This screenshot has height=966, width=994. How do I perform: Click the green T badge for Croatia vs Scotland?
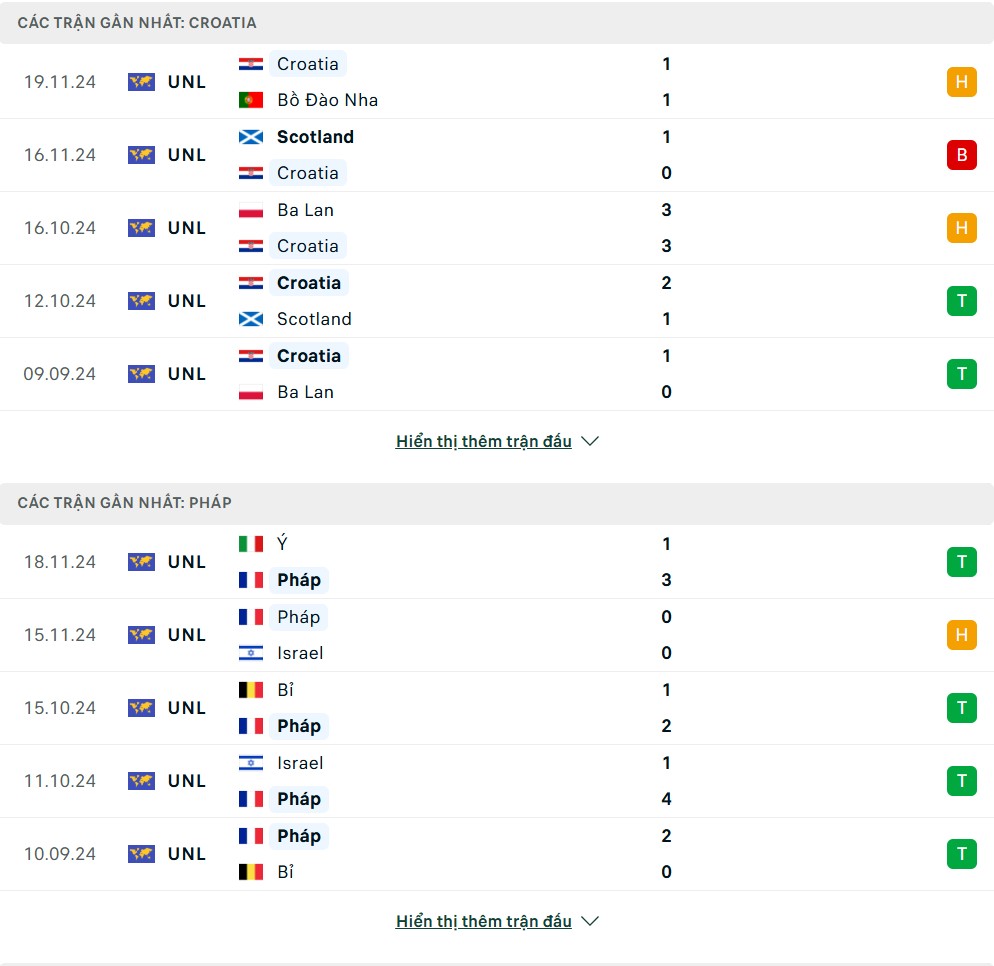click(x=962, y=300)
